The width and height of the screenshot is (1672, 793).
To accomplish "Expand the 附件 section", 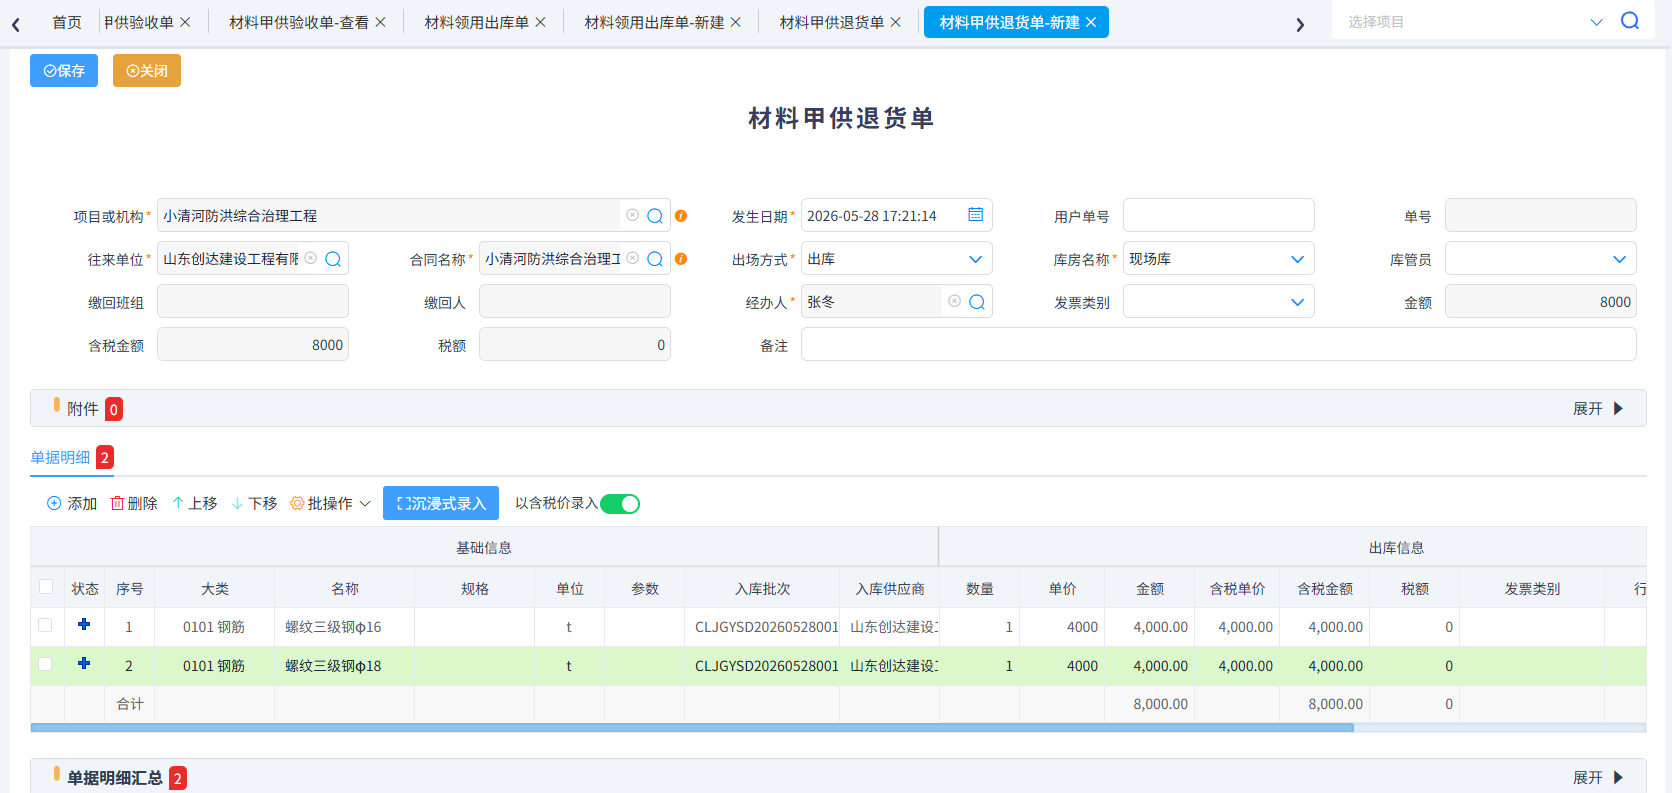I will (x=1598, y=409).
